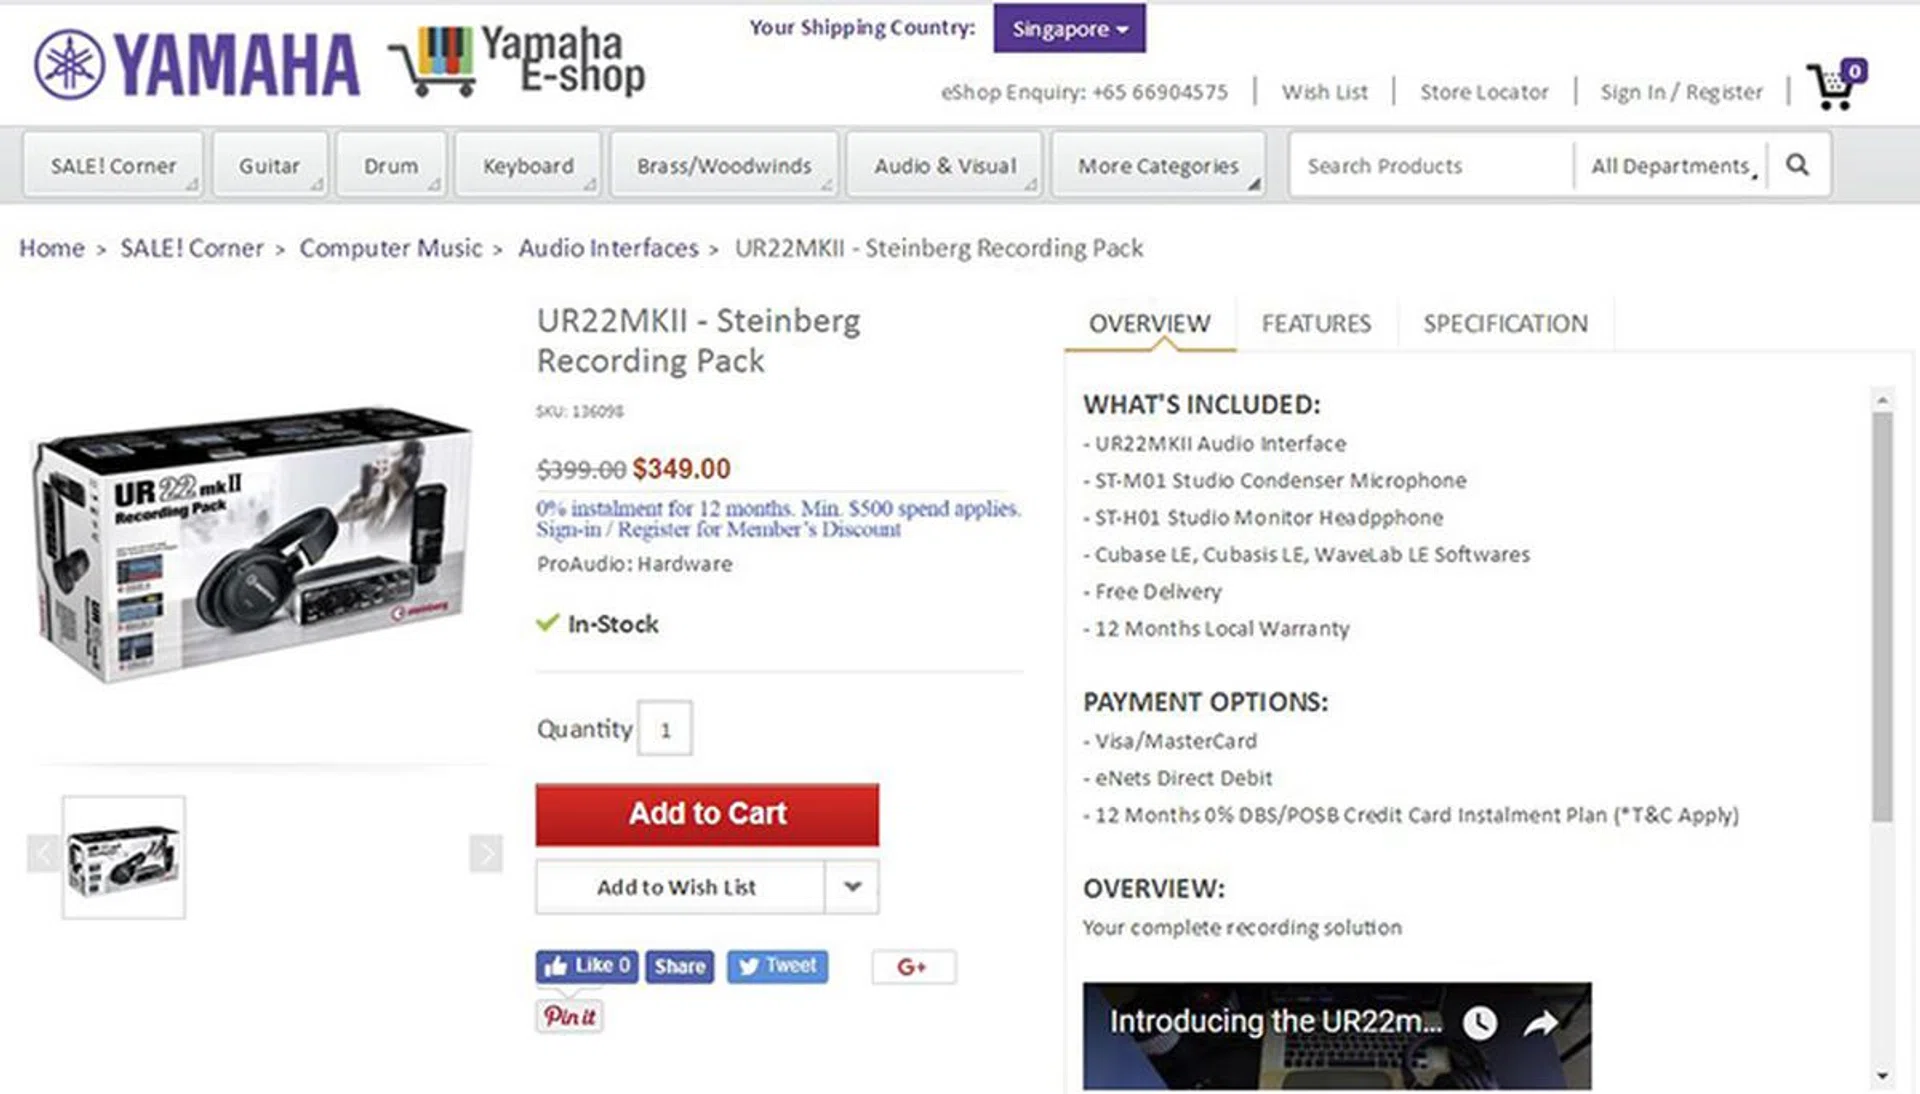Click the Google Plus share icon
This screenshot has width=1920, height=1094.
point(912,967)
